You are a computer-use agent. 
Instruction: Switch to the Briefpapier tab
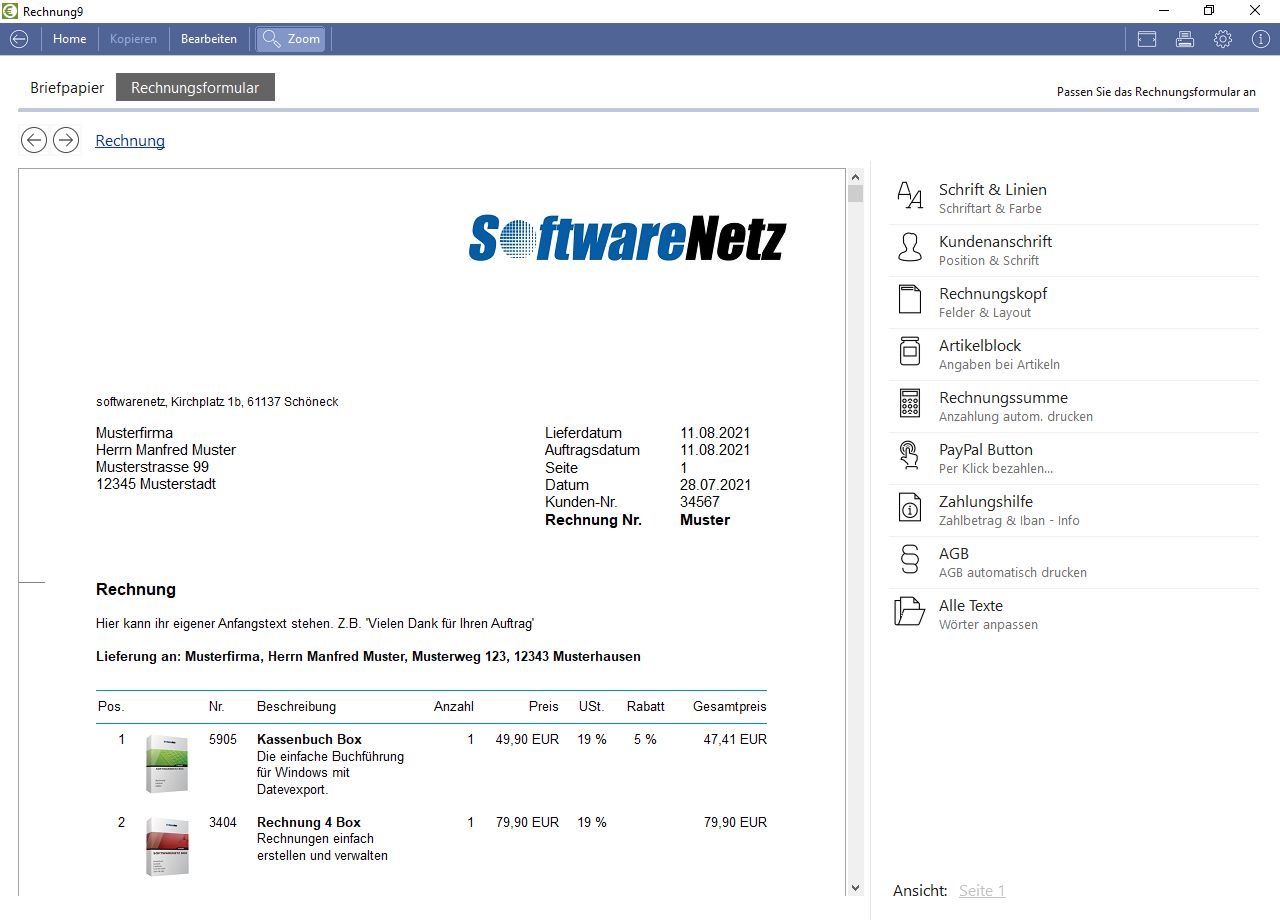tap(67, 88)
